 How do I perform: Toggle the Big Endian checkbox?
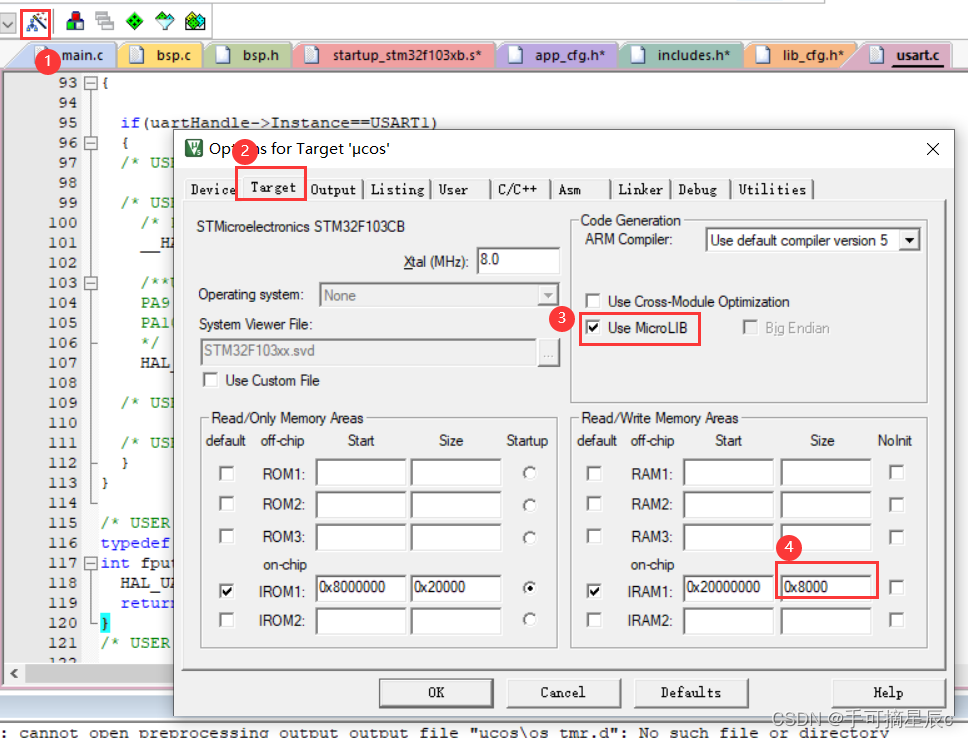tap(750, 327)
